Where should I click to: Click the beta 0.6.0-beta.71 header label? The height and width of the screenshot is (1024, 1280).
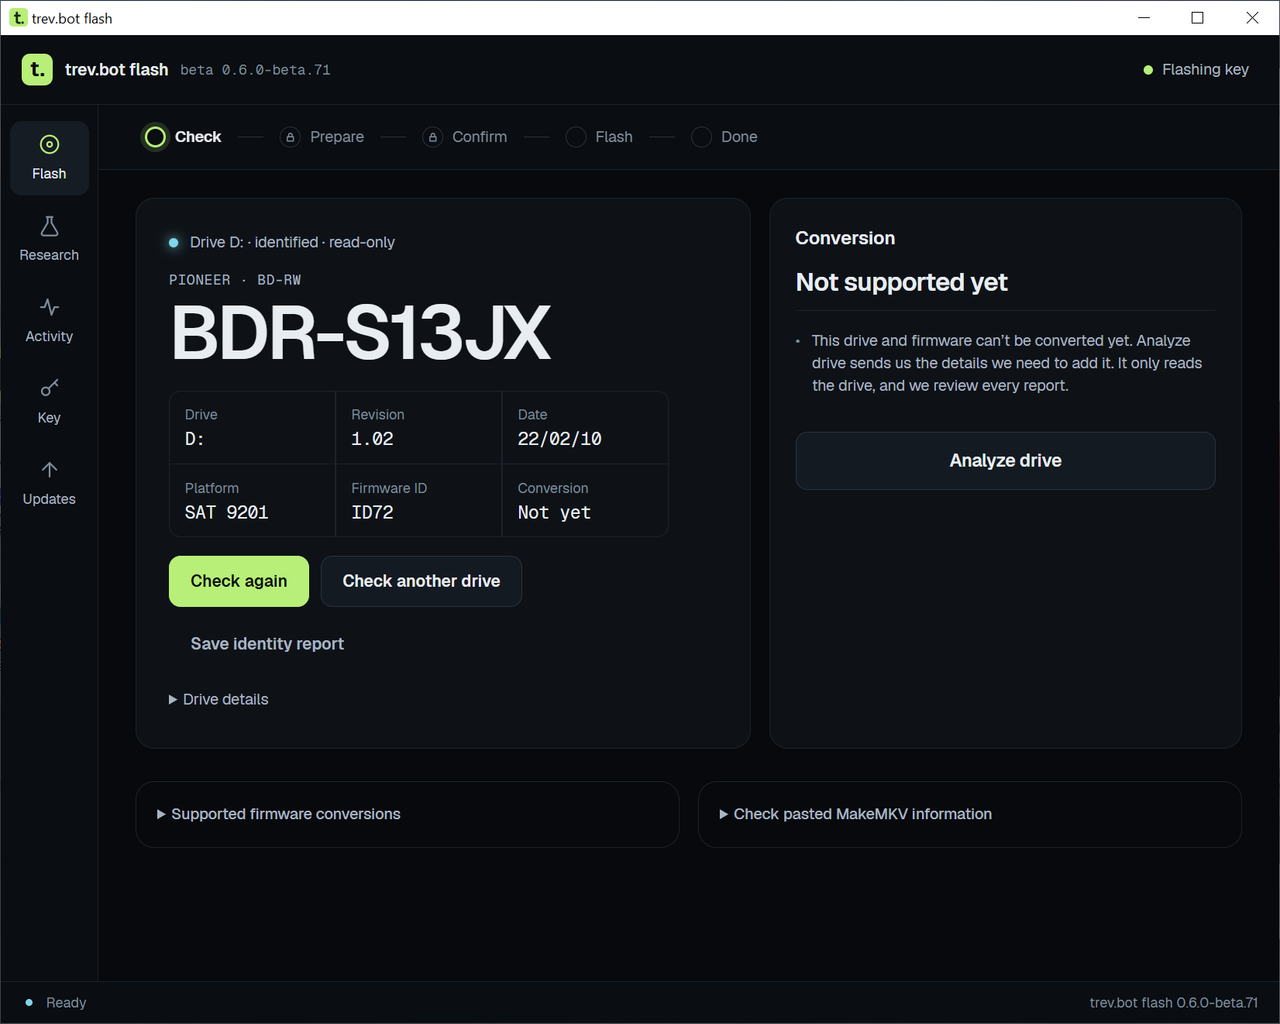[255, 70]
